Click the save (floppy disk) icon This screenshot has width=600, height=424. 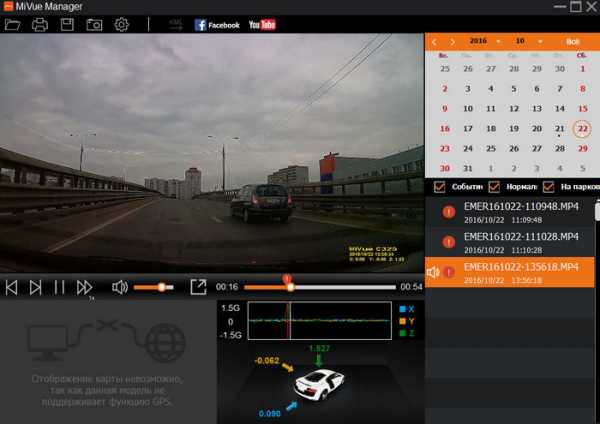click(67, 24)
